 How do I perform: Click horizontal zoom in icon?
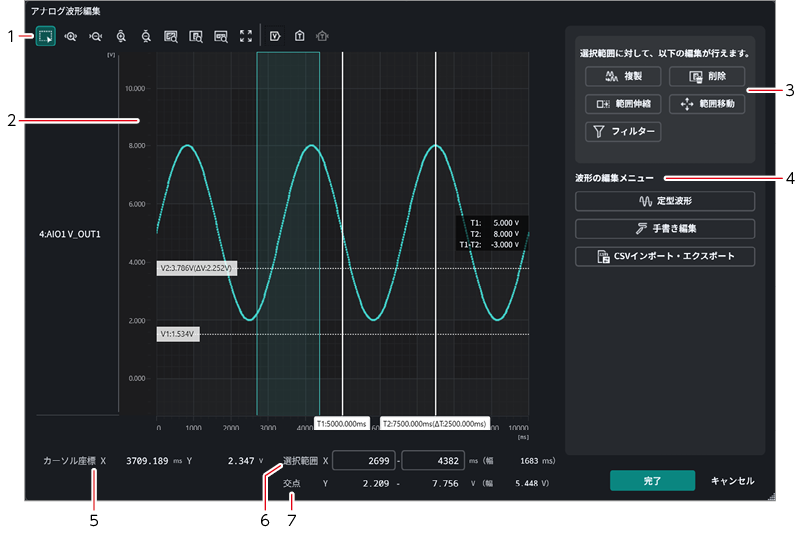71,36
